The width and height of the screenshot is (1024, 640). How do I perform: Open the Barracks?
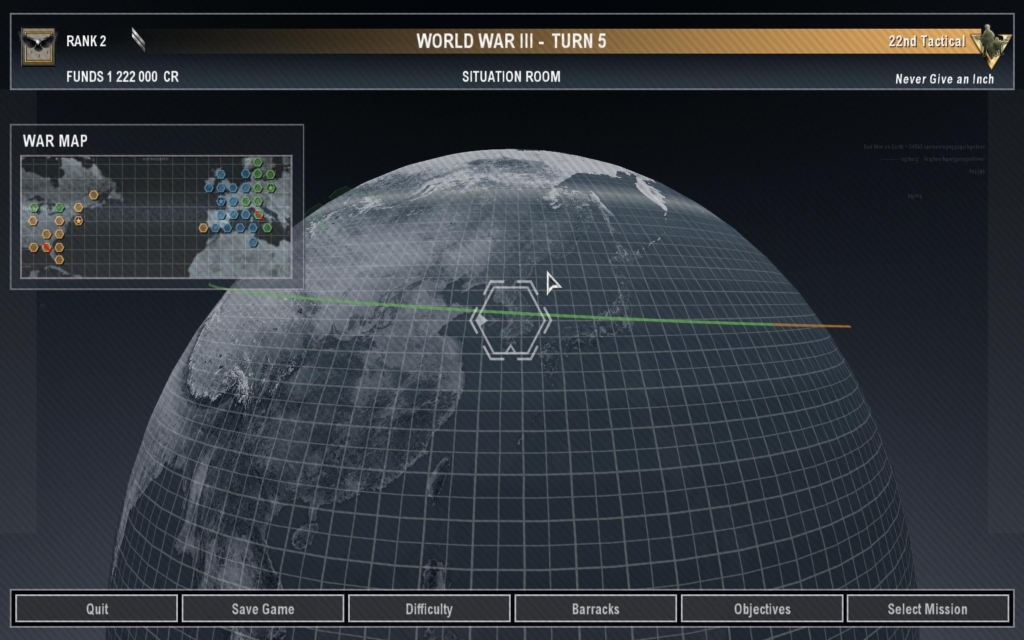(x=596, y=609)
